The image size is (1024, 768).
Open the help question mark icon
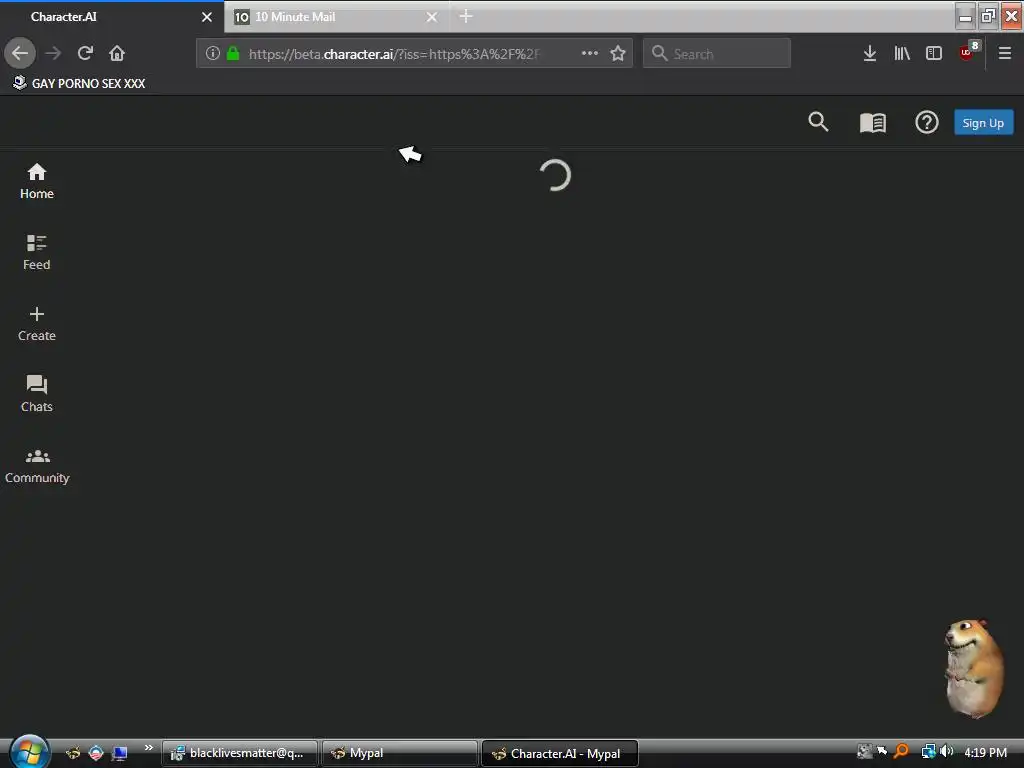tap(926, 122)
